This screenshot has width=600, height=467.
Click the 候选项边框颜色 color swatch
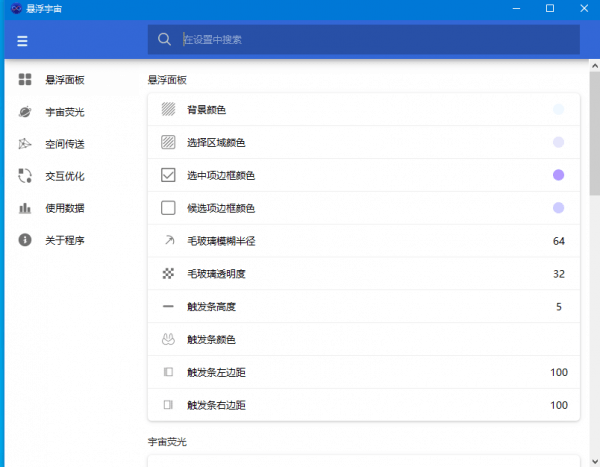click(x=558, y=208)
